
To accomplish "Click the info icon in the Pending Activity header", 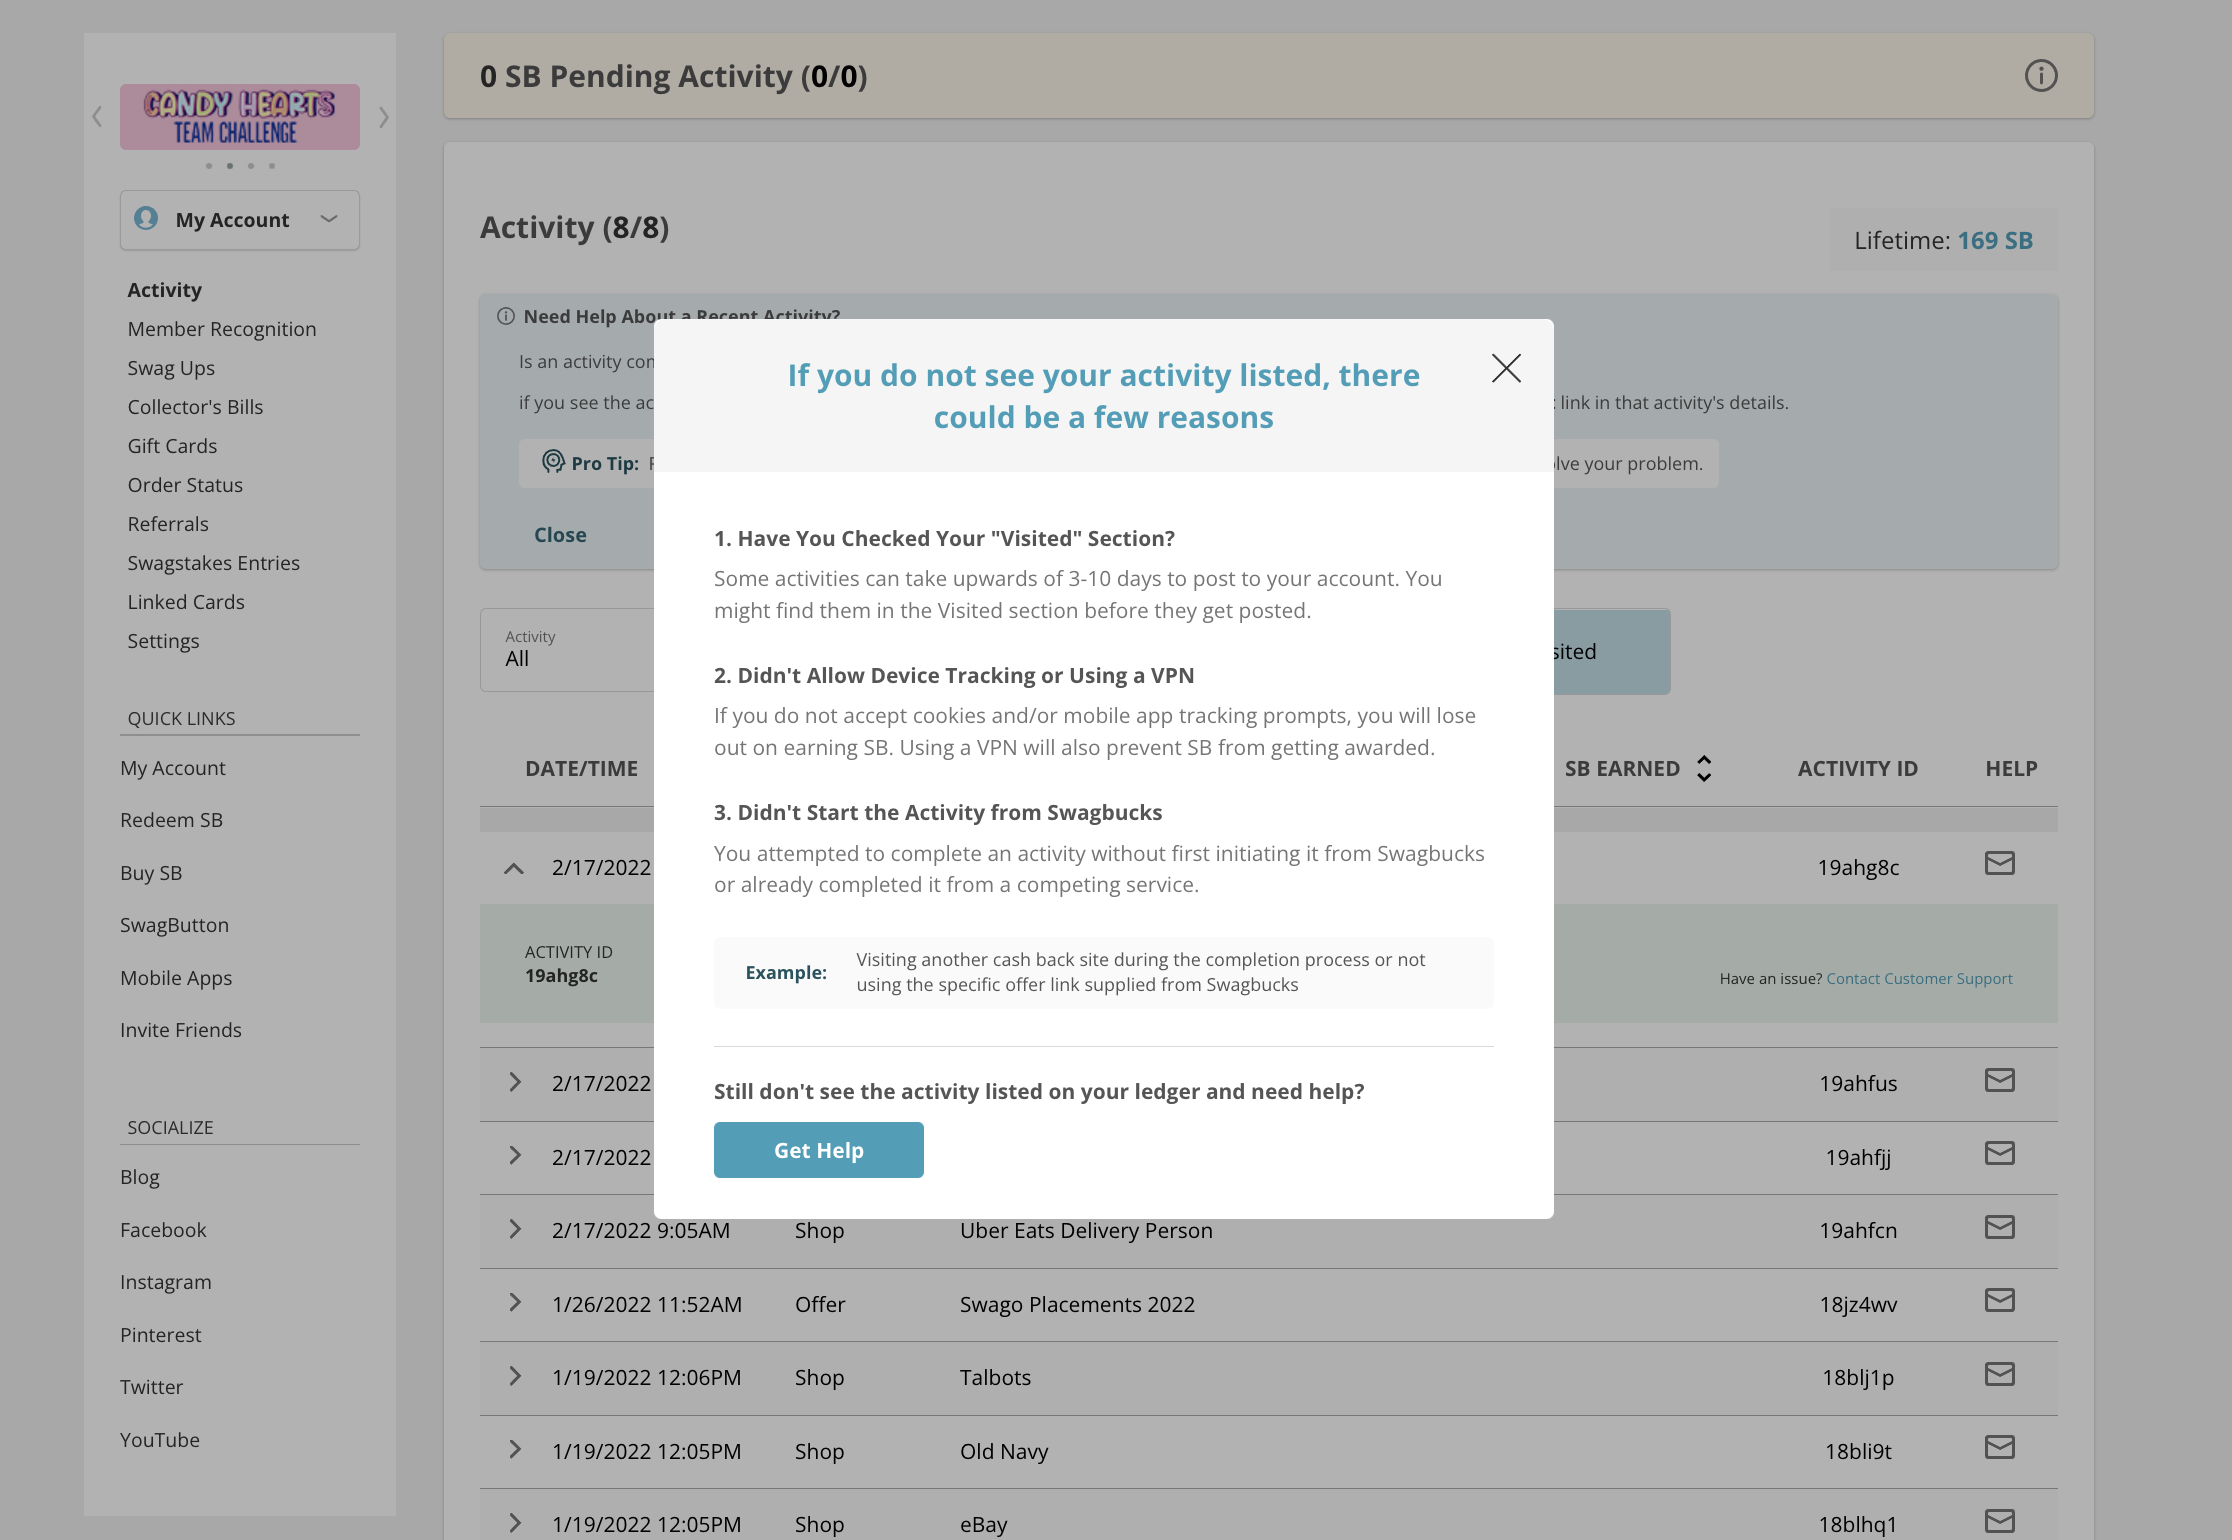I will (x=2041, y=75).
